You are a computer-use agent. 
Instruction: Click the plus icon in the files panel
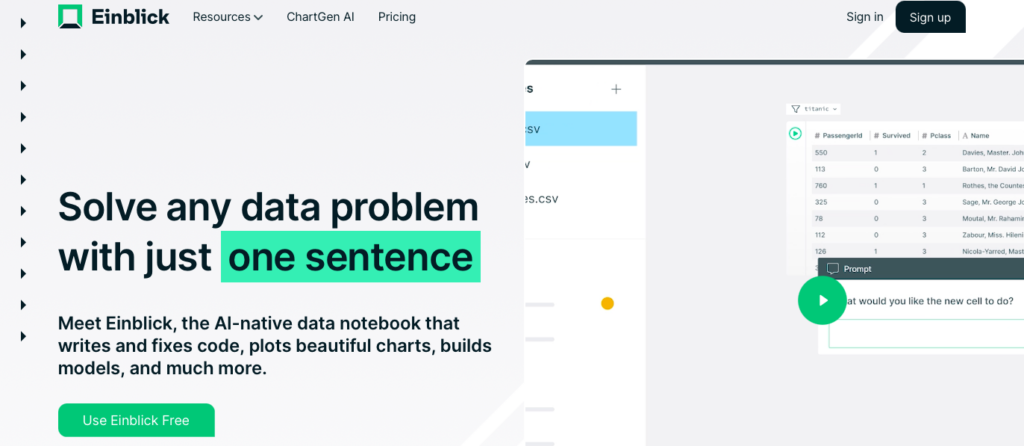616,89
